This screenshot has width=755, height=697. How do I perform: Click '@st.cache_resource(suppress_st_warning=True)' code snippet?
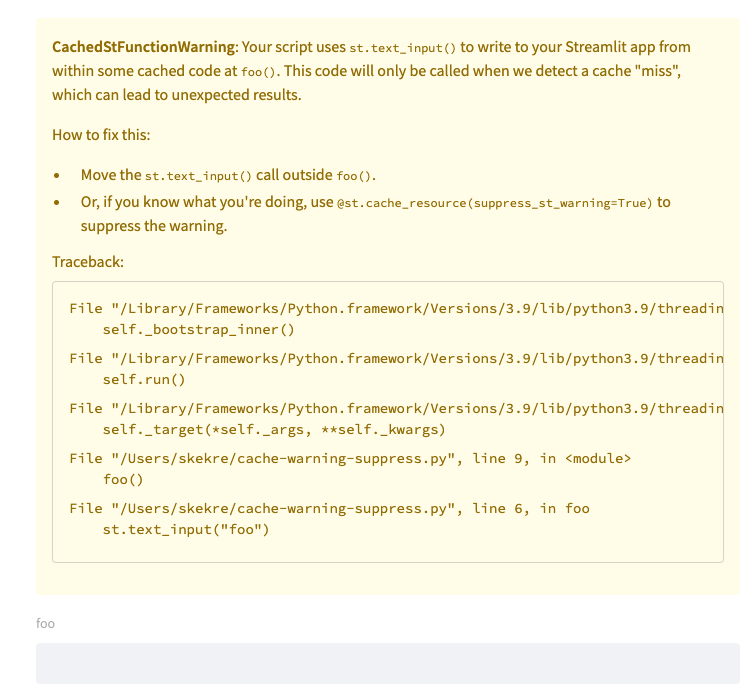coord(495,203)
